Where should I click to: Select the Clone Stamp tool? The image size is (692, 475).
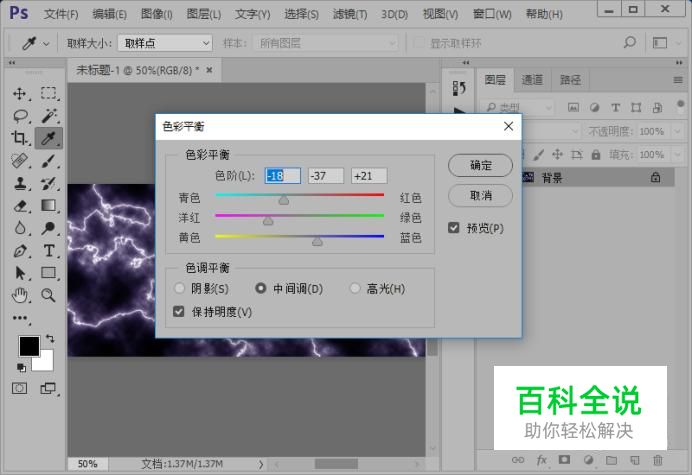click(x=20, y=183)
